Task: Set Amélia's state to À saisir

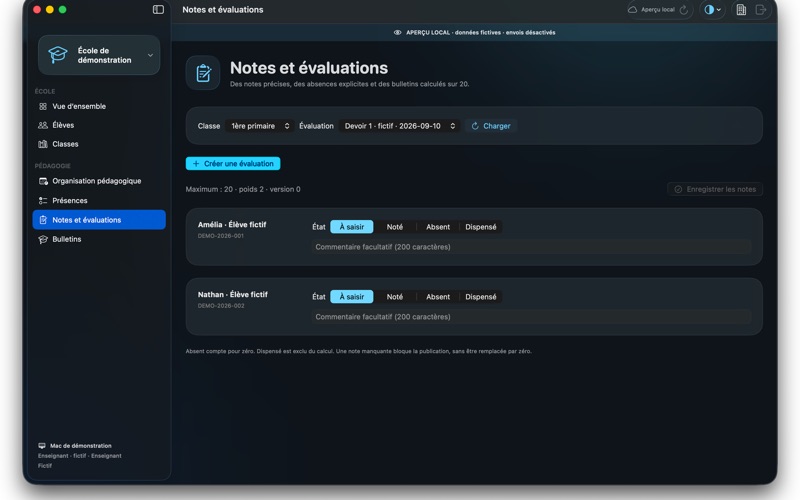Action: tap(352, 227)
